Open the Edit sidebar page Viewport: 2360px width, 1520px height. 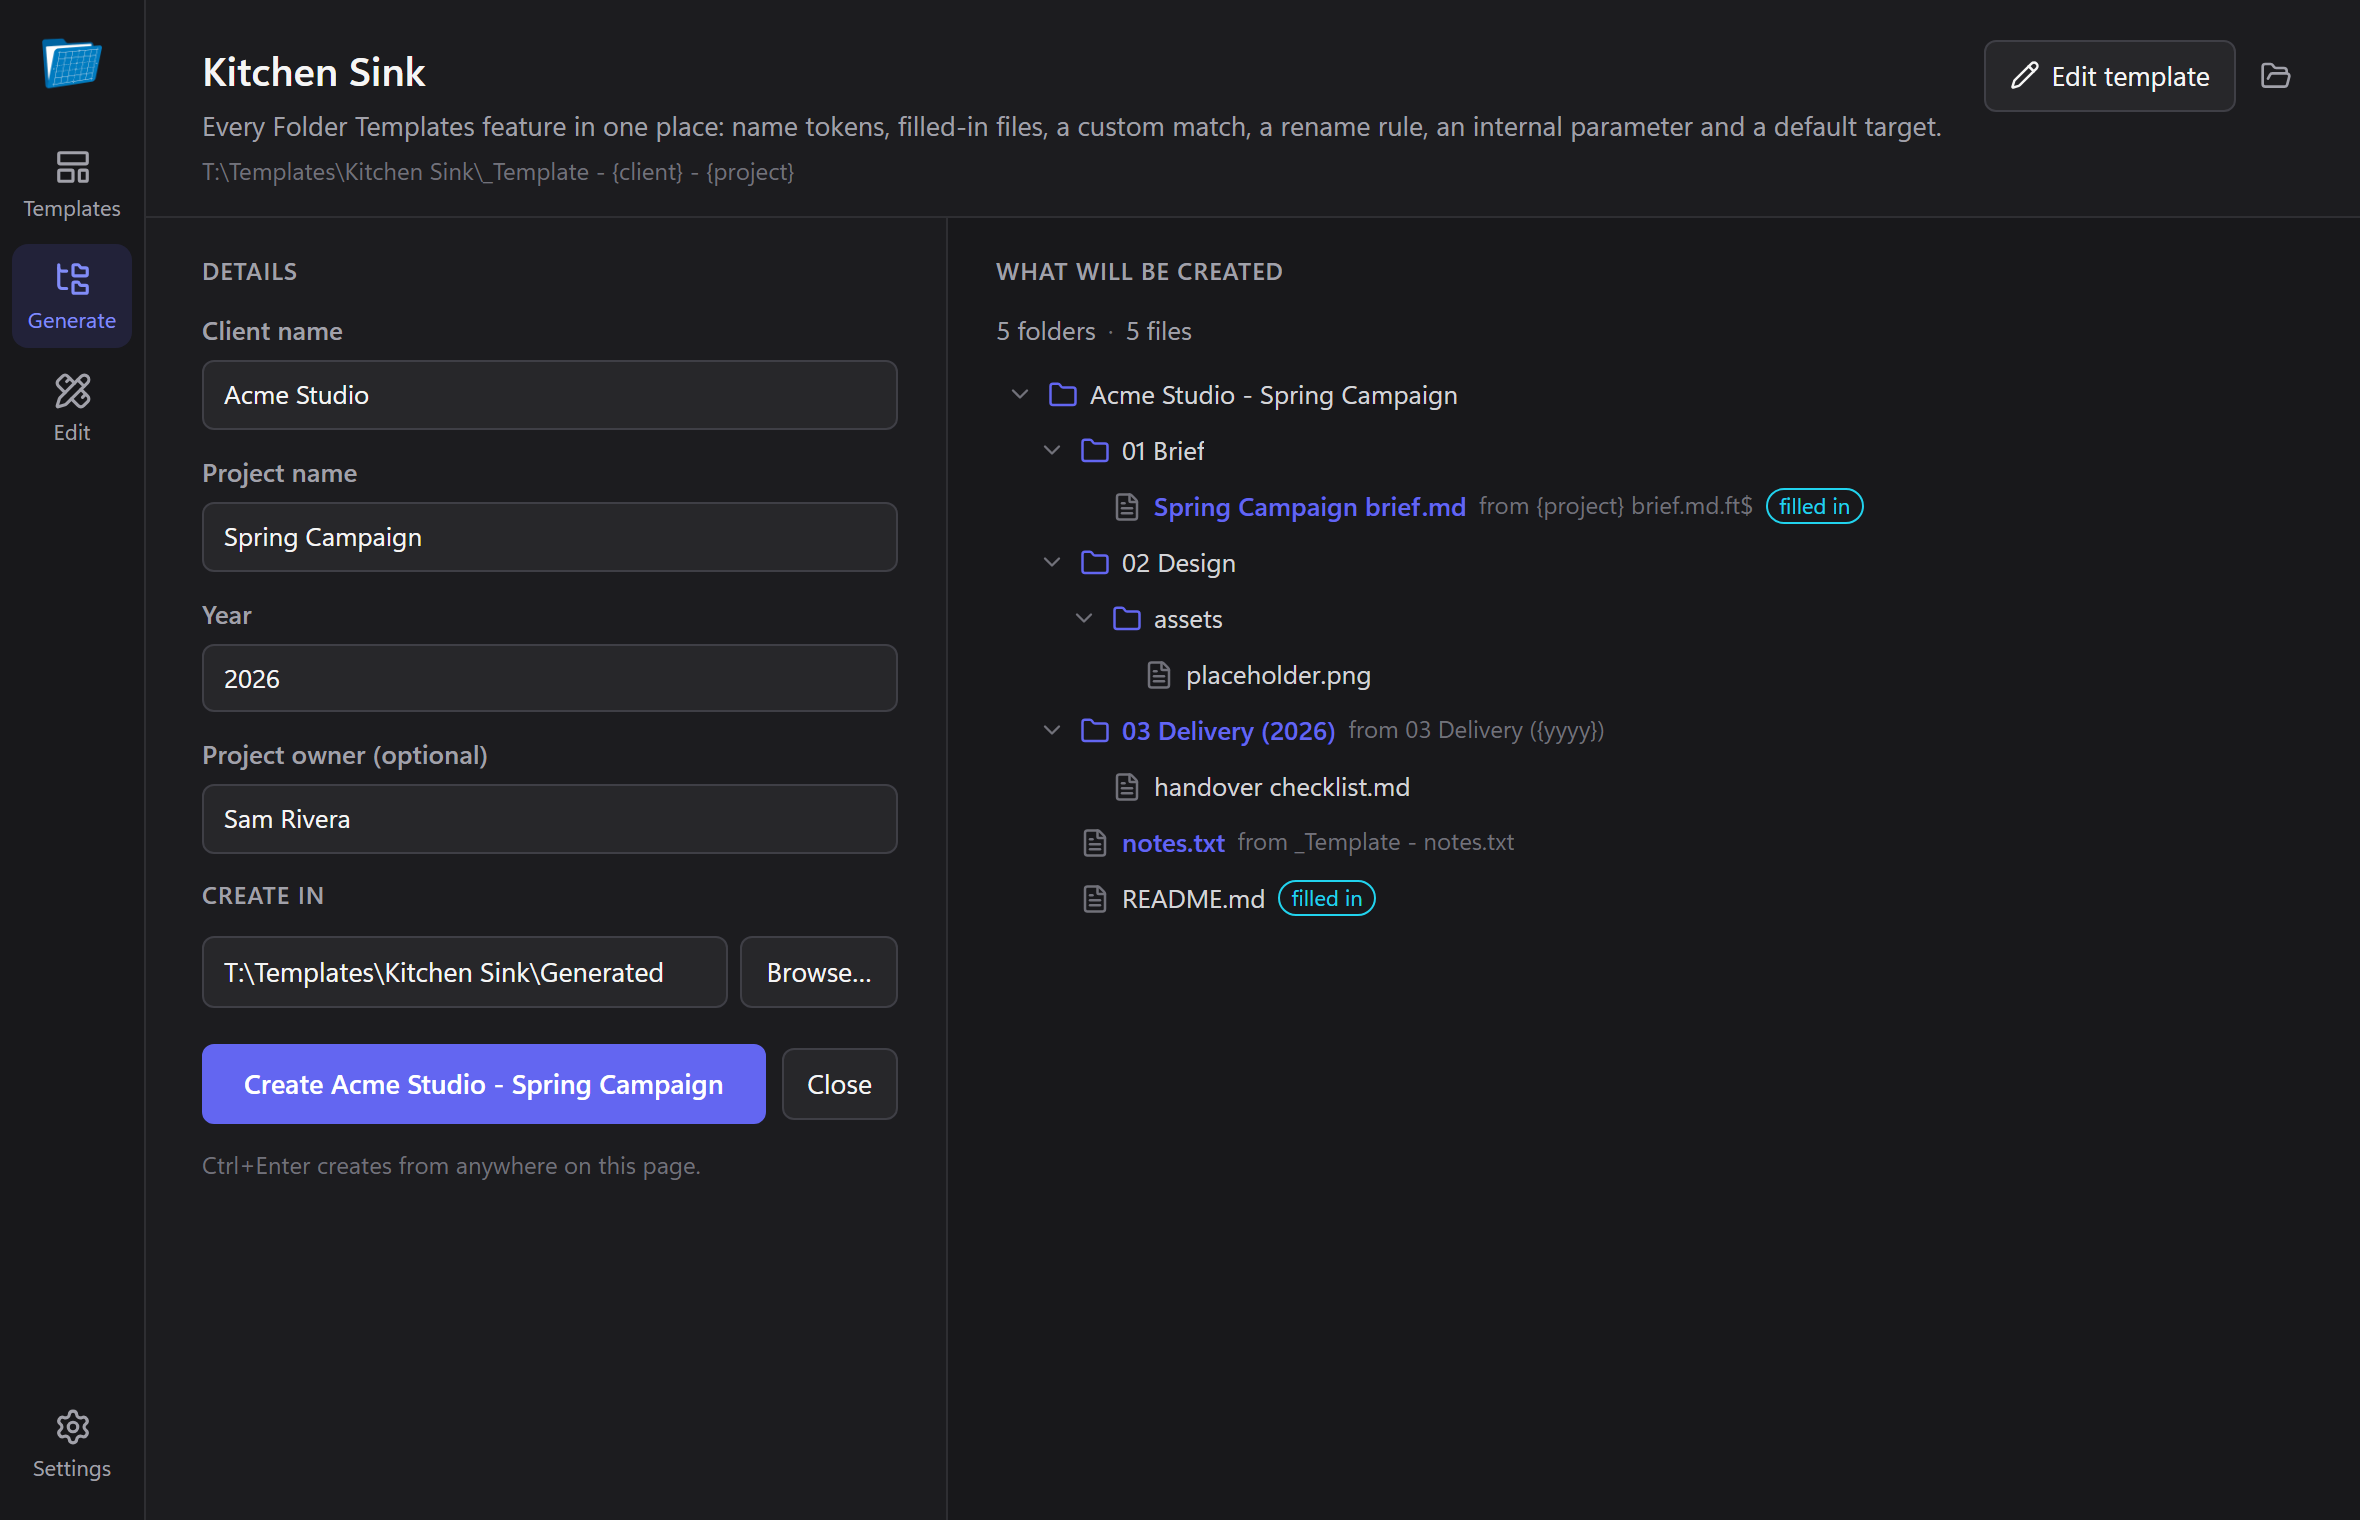72,408
